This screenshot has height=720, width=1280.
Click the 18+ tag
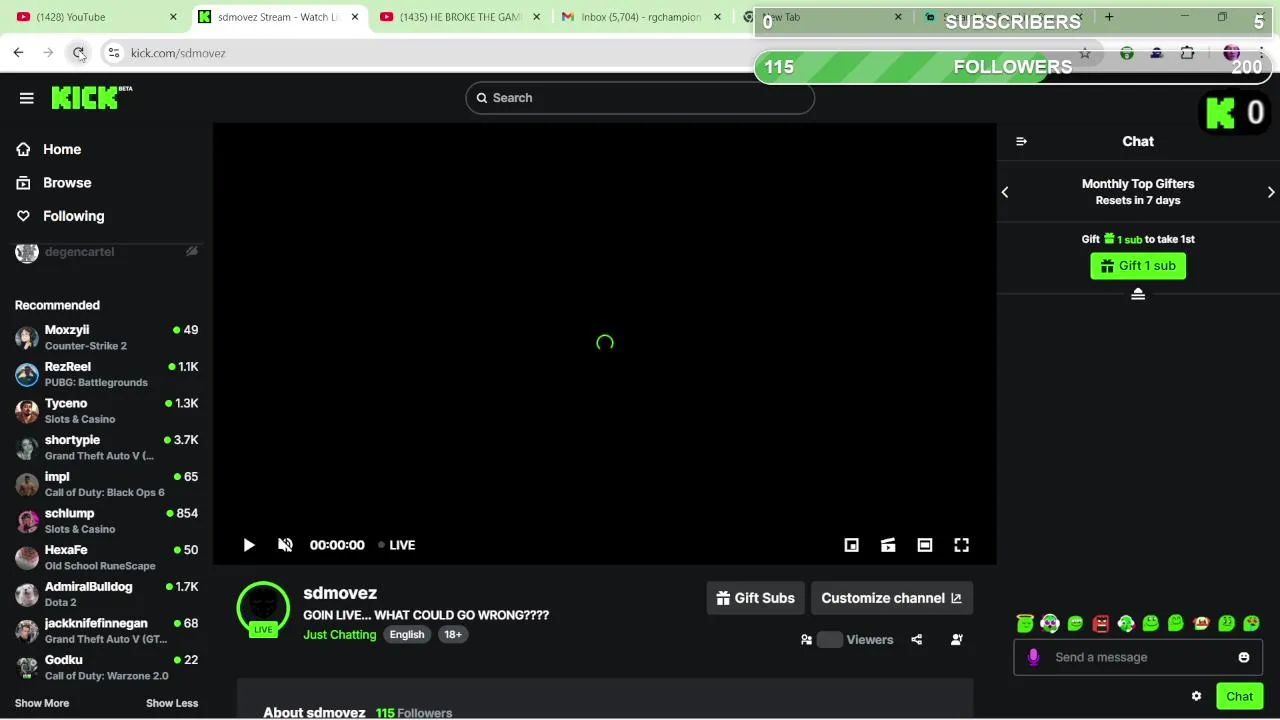tap(453, 635)
